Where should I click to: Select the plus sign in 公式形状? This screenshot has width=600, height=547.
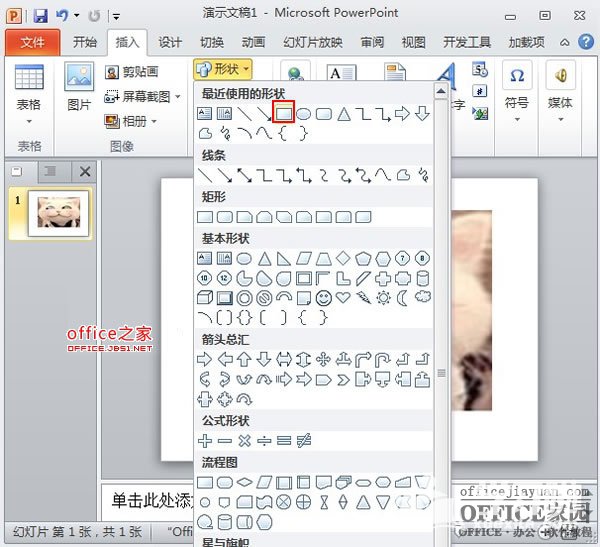pos(205,441)
